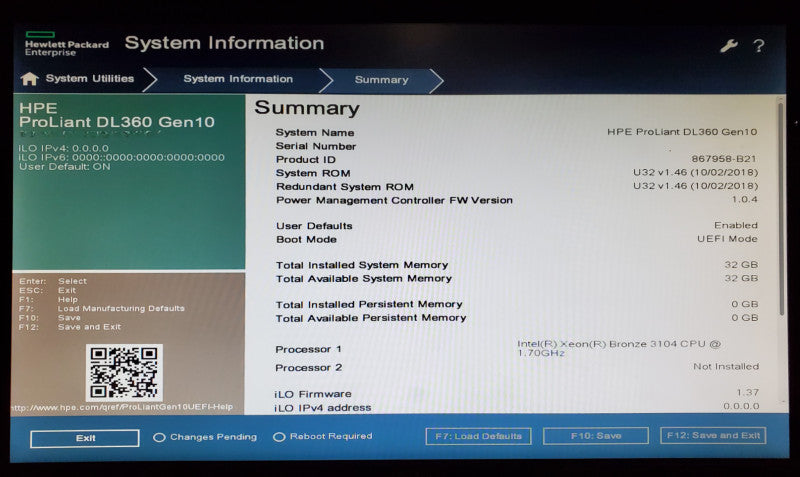Click Intel Xeon Bronze 3104 CPU value
The height and width of the screenshot is (477, 800).
(x=618, y=348)
